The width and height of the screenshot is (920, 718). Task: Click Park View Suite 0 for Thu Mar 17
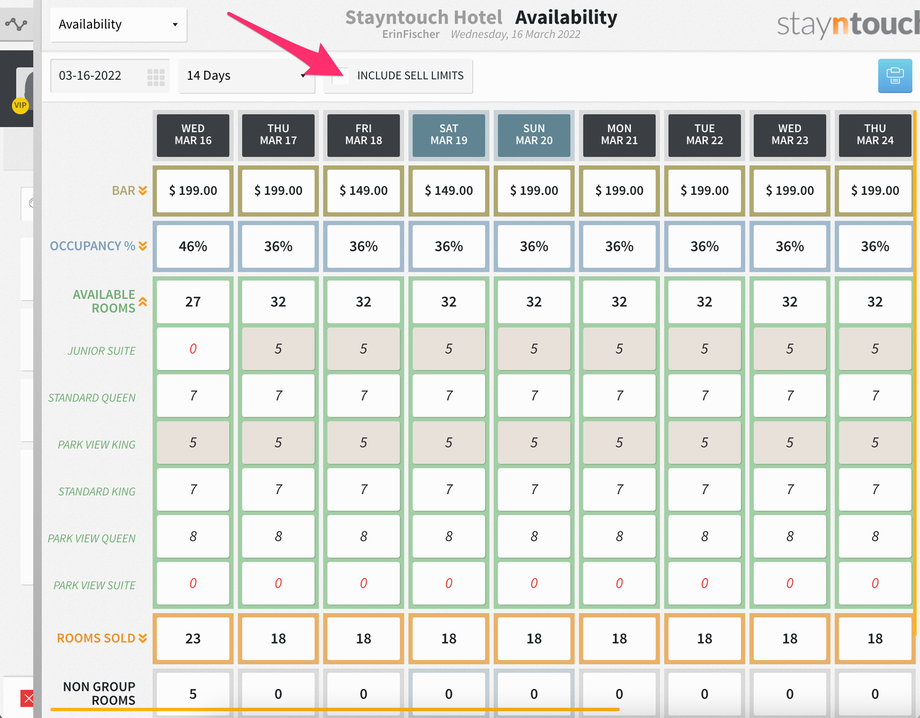point(278,584)
